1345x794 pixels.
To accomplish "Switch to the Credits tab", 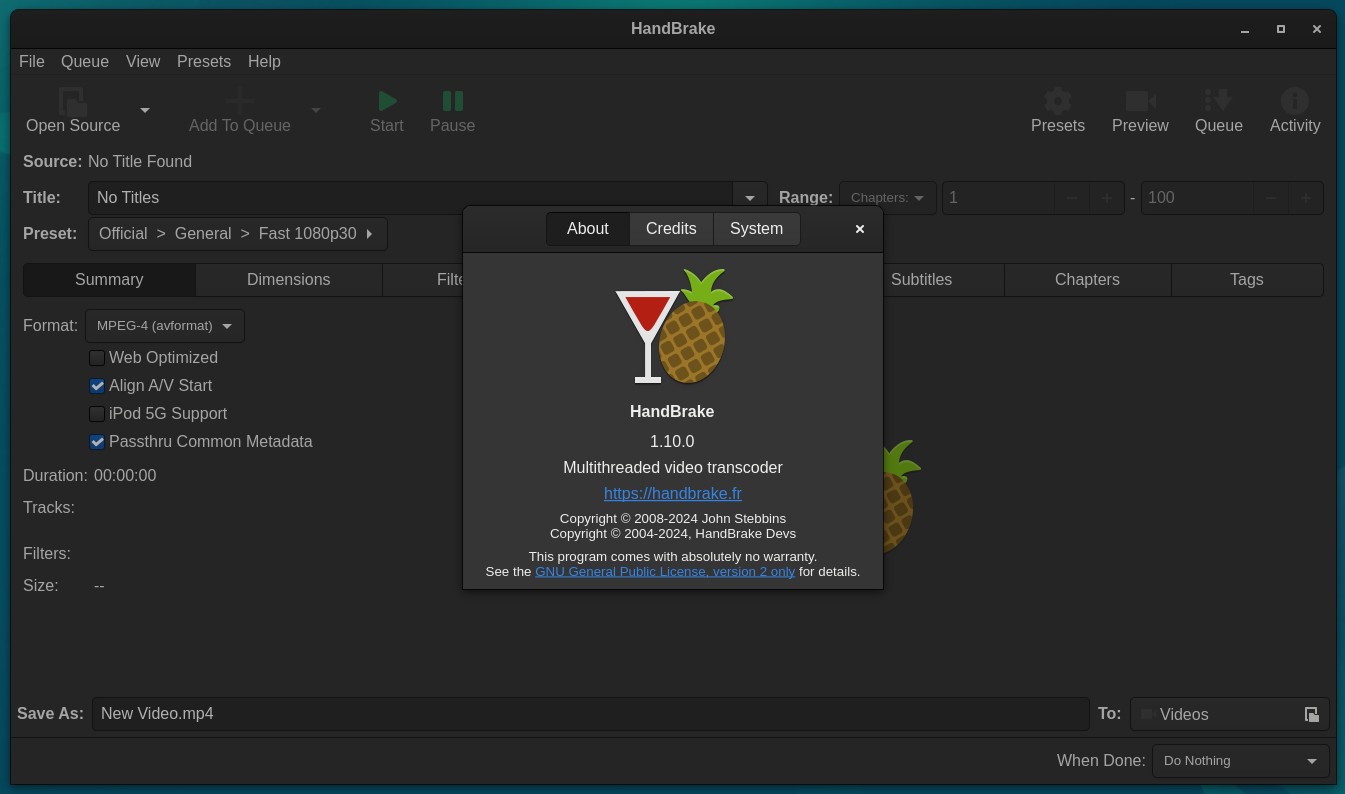I will pos(671,229).
